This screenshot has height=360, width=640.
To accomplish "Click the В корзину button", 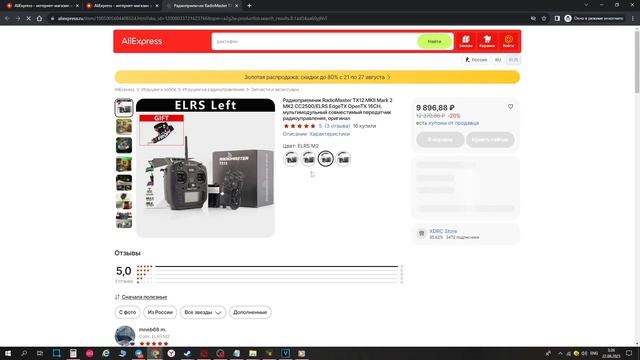I will point(440,140).
